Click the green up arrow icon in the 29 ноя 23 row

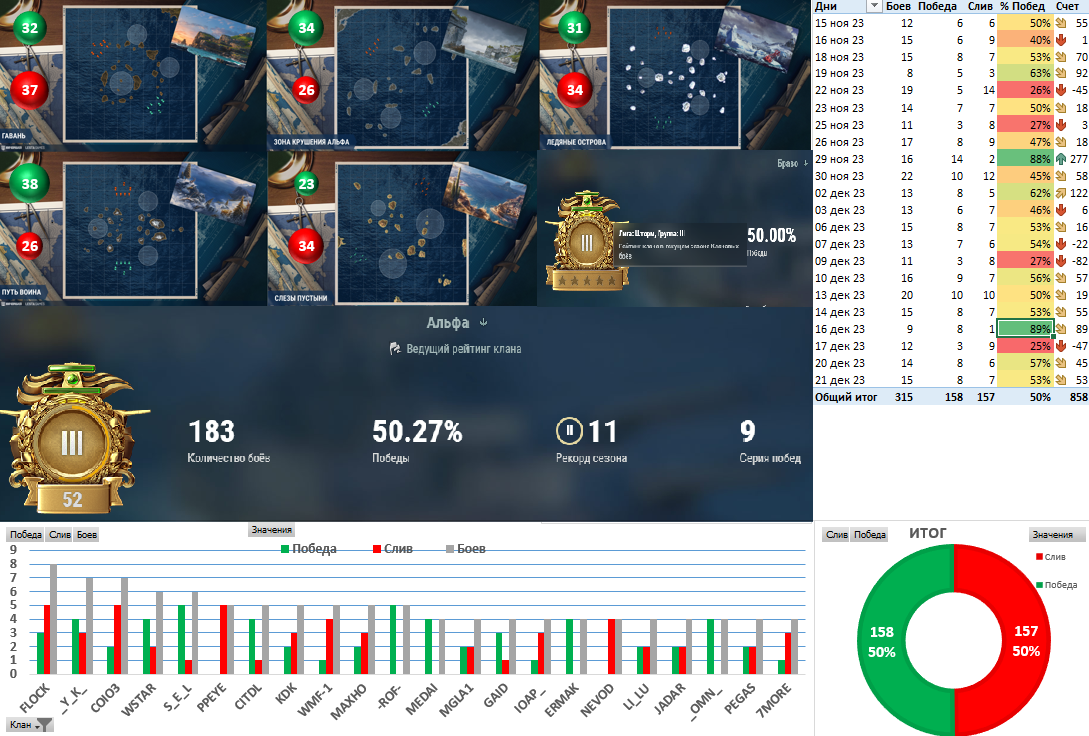[1061, 159]
